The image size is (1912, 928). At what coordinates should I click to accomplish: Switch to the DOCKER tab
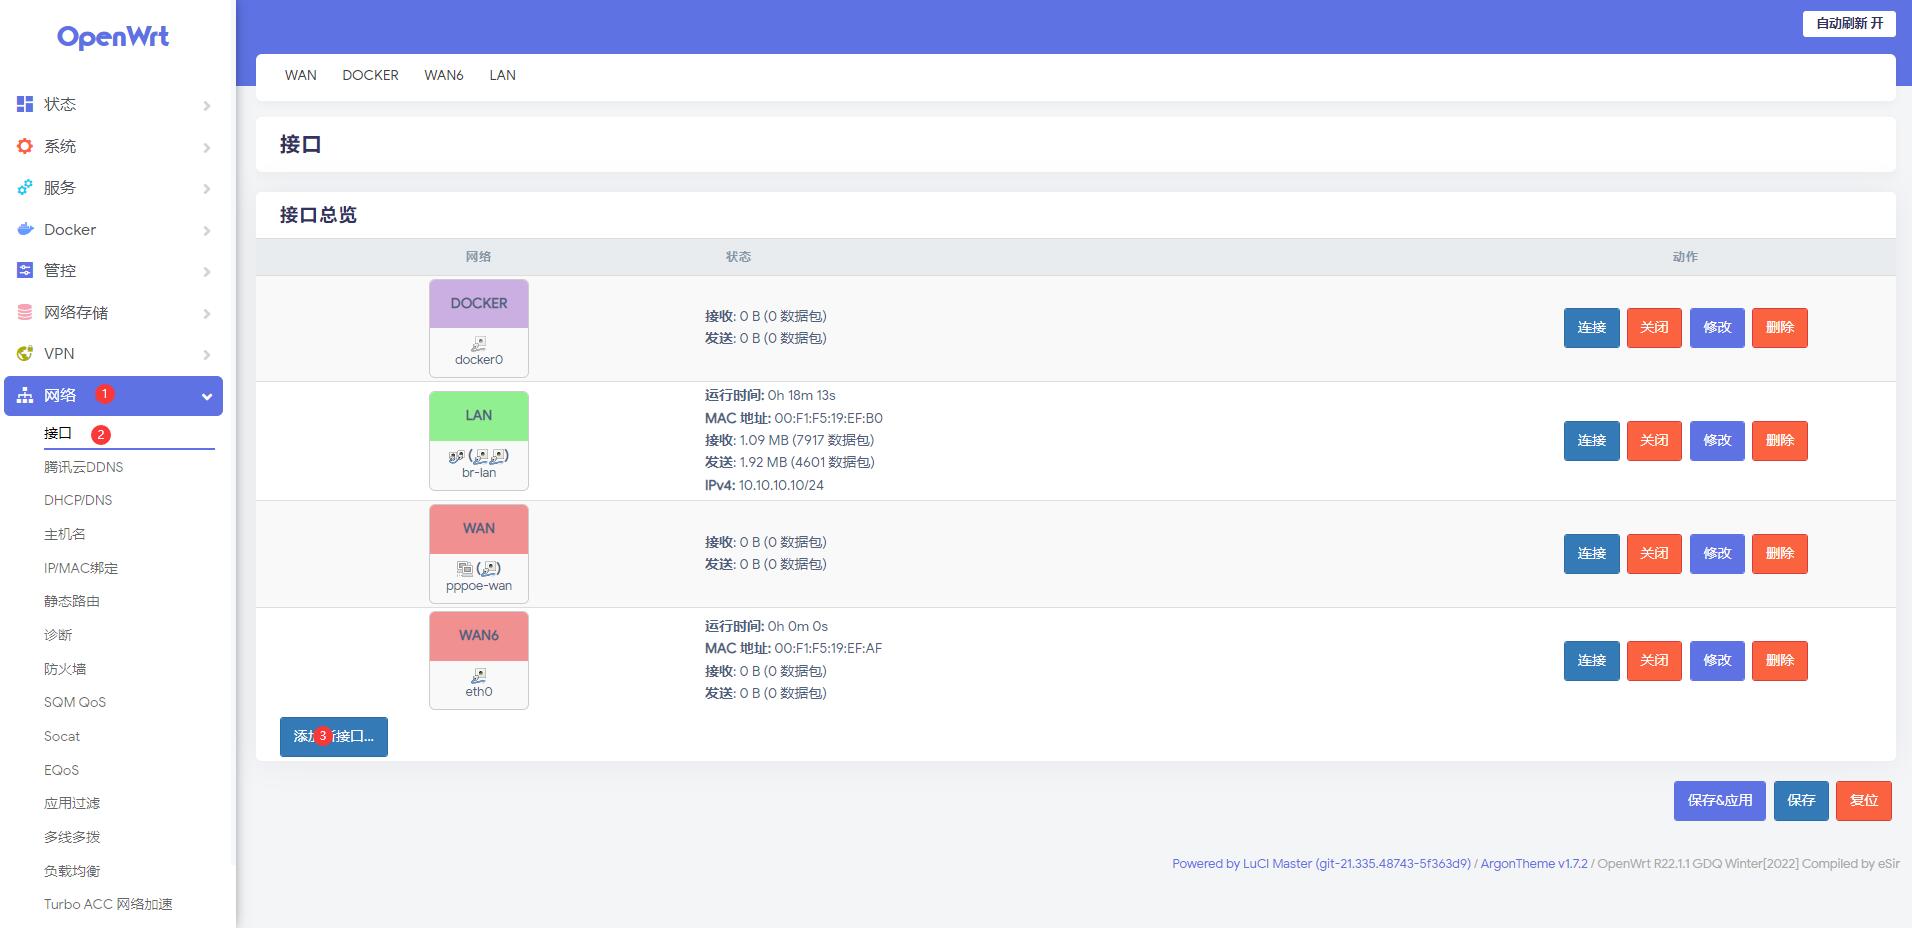click(370, 75)
